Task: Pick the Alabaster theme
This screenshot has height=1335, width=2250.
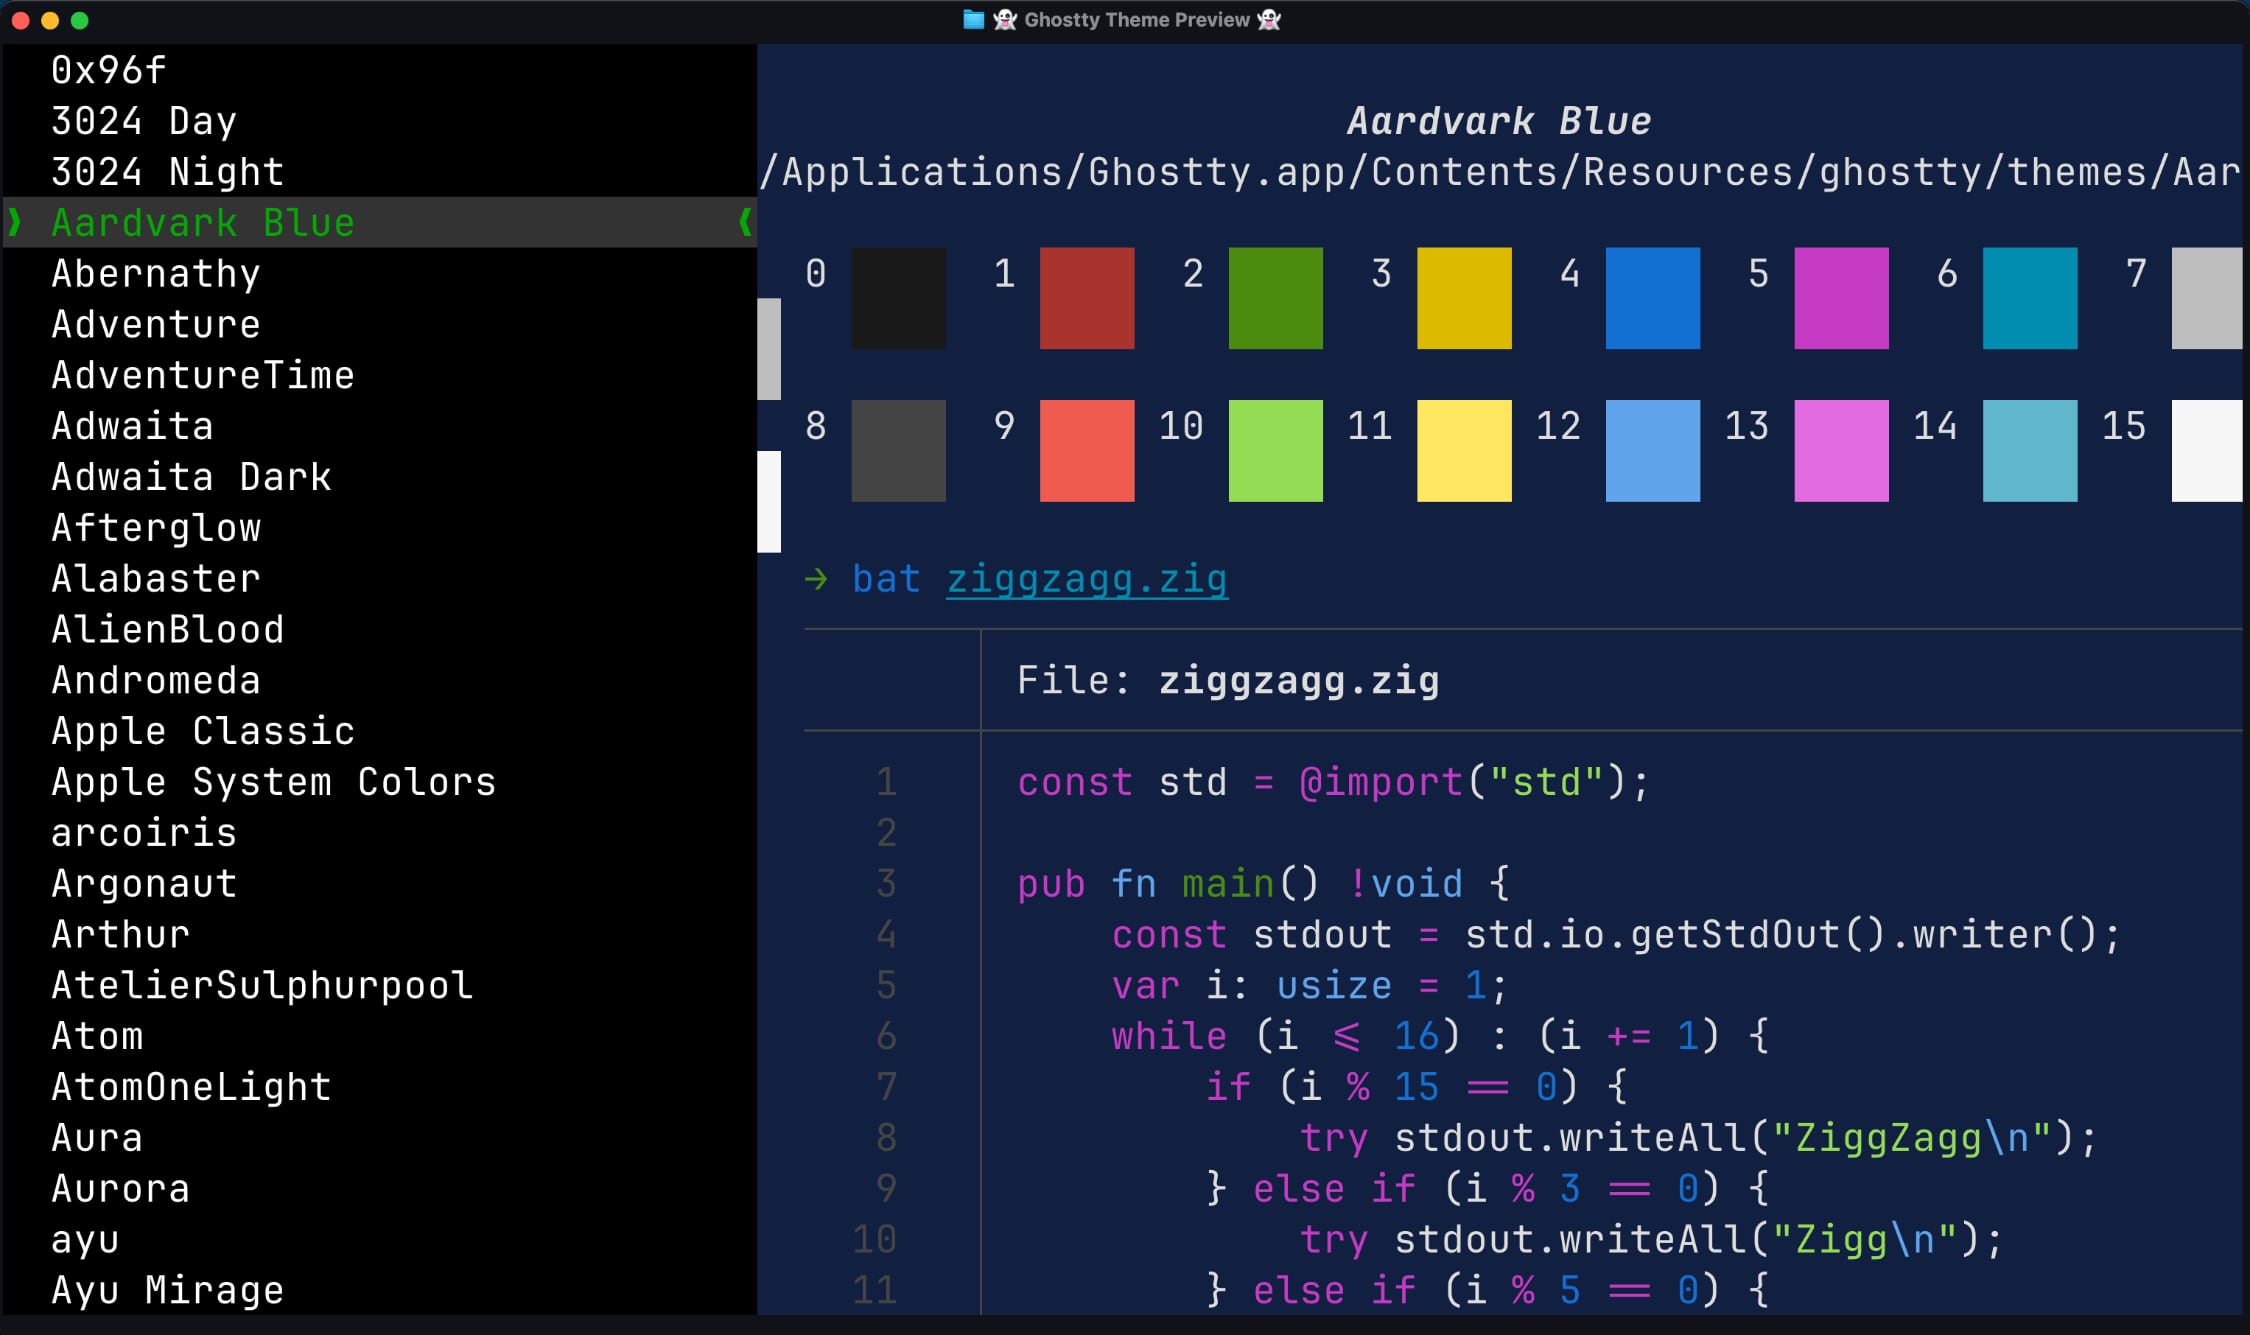Action: pyautogui.click(x=156, y=578)
